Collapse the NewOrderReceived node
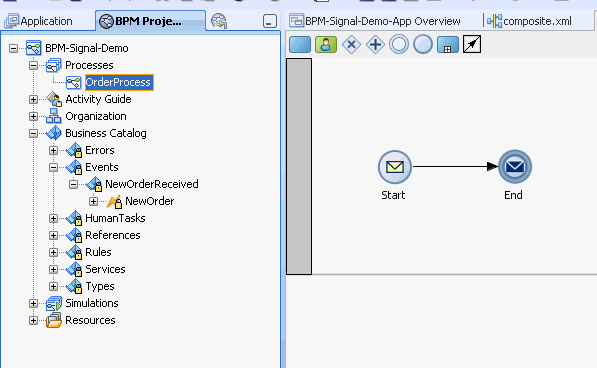 73,185
